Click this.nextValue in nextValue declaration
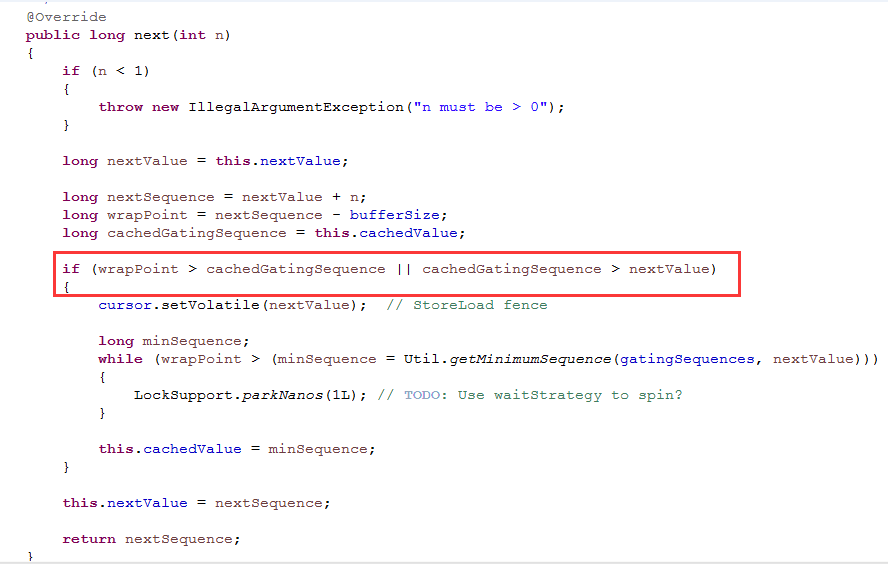This screenshot has width=888, height=564. coord(278,161)
